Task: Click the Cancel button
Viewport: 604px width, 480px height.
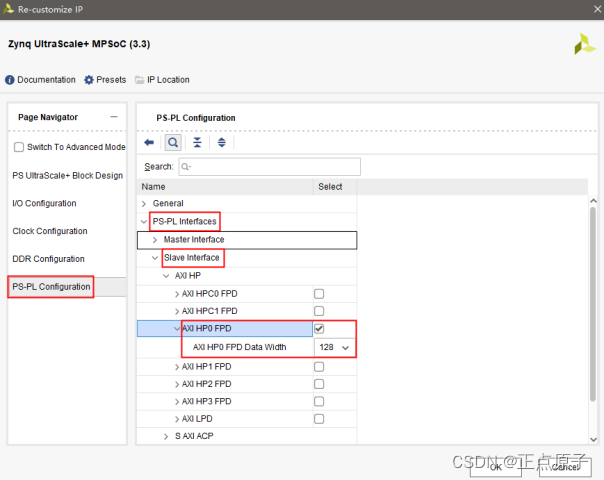Action: coord(565,467)
